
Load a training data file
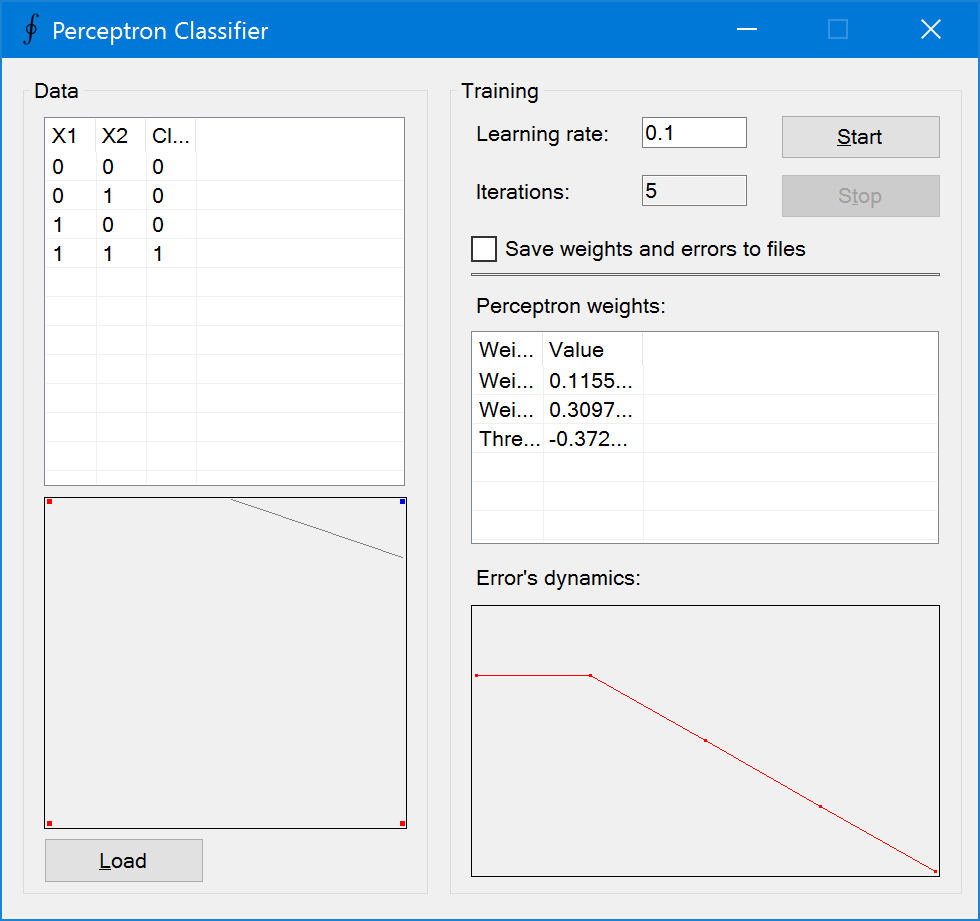coord(123,860)
